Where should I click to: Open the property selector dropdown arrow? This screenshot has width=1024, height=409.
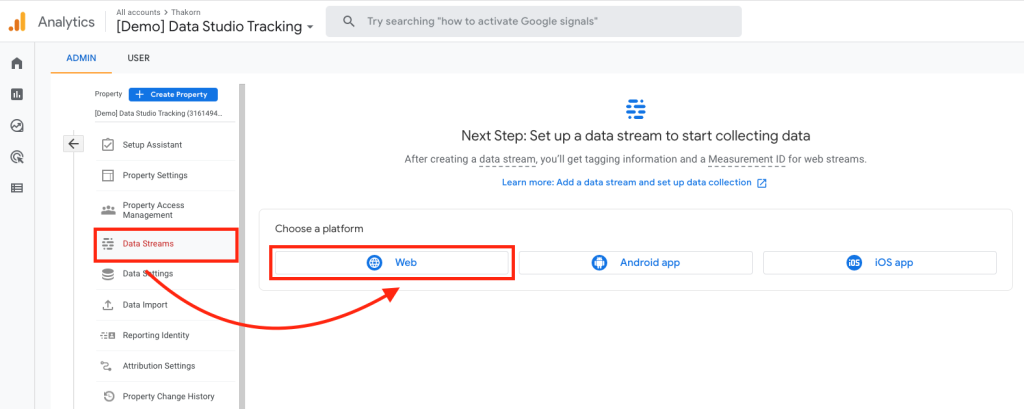pos(310,27)
